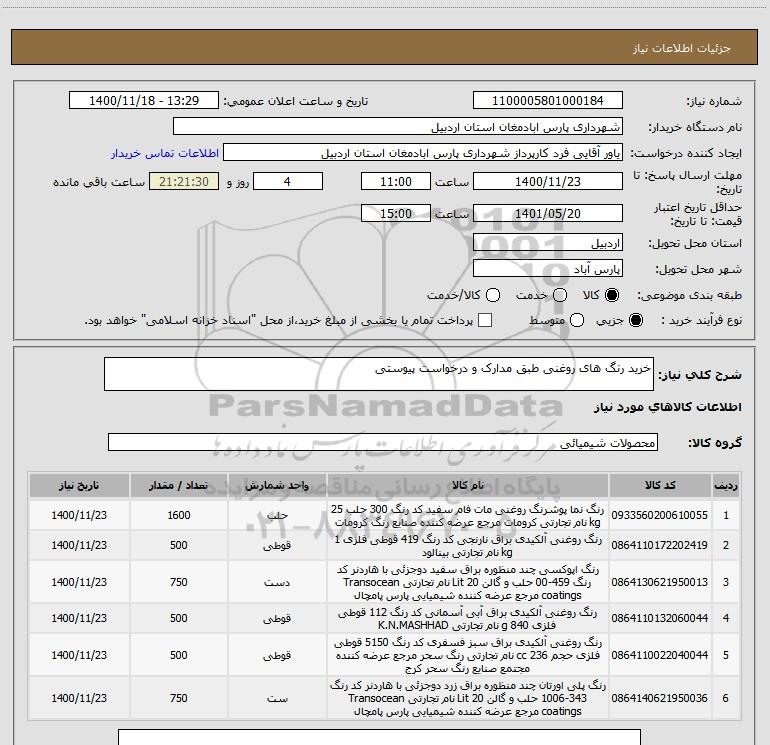770x745 pixels.
Task: Click the نام کالا column header
Action: 468,486
